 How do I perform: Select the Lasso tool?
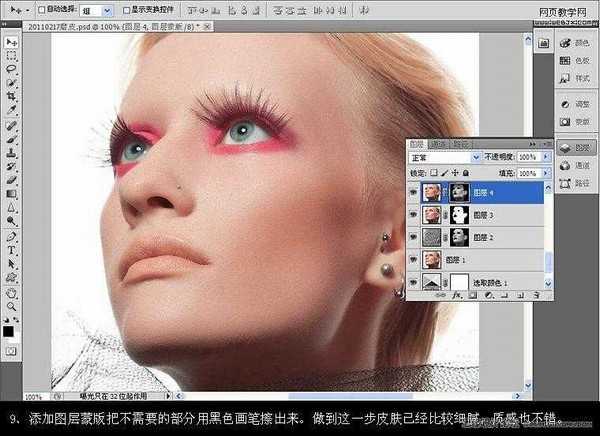pos(11,69)
